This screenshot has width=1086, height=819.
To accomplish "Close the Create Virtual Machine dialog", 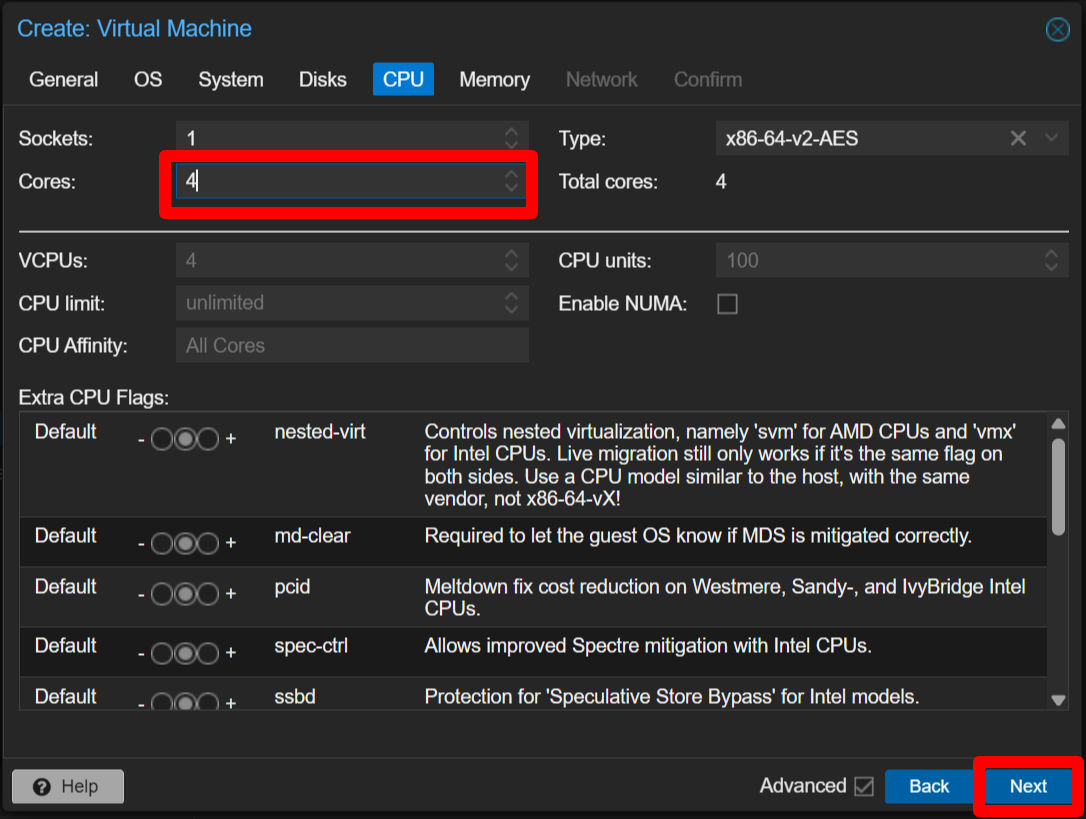I will point(1057,30).
